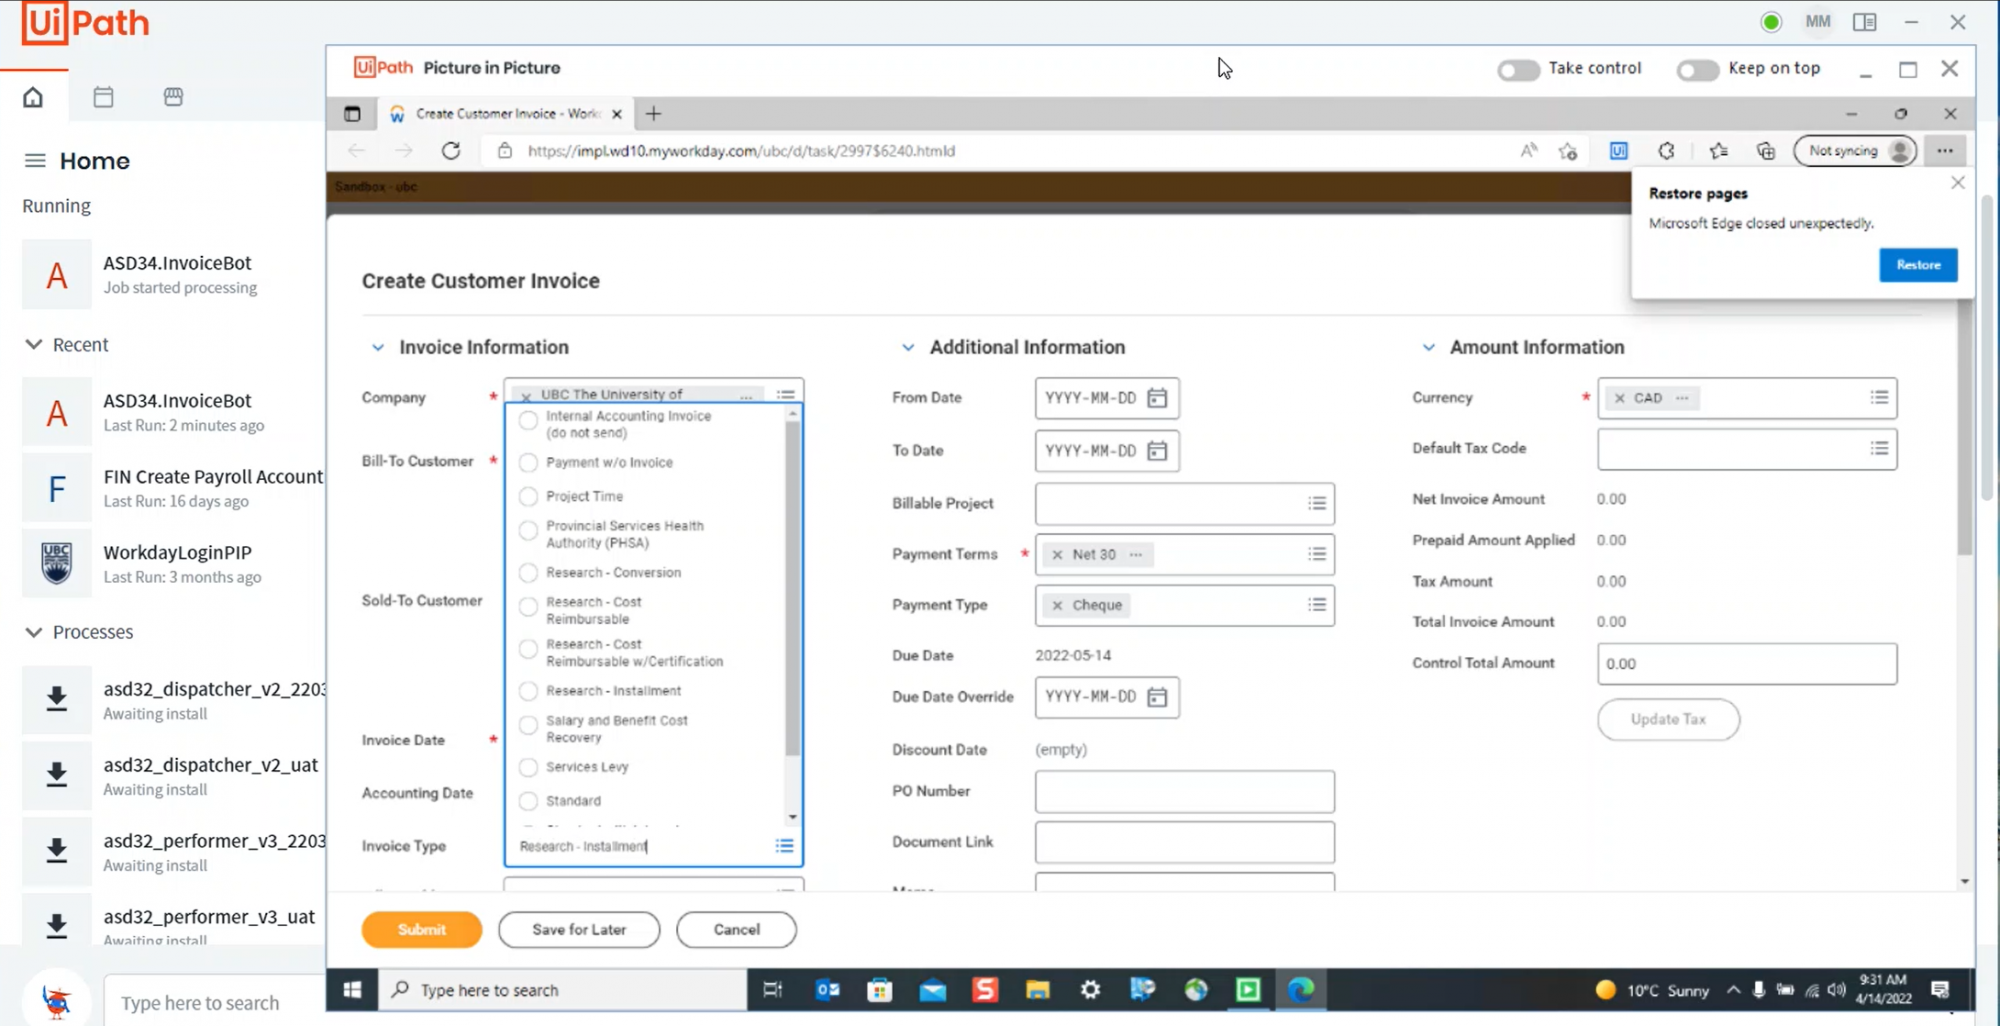Switch to Create Customer Invoice browser tab
The width and height of the screenshot is (2000, 1026).
pos(506,114)
